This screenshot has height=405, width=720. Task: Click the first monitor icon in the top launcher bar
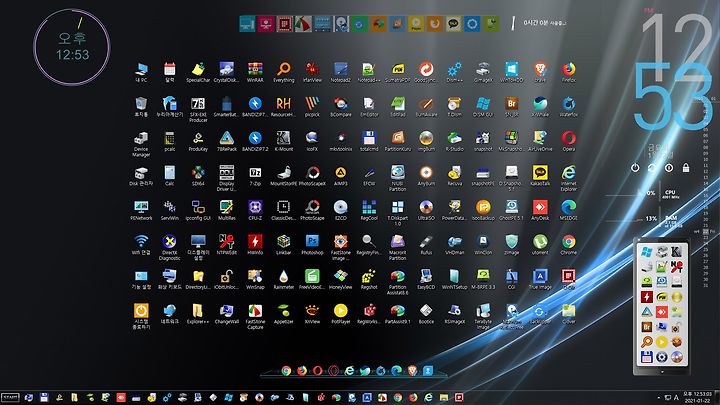click(x=247, y=24)
